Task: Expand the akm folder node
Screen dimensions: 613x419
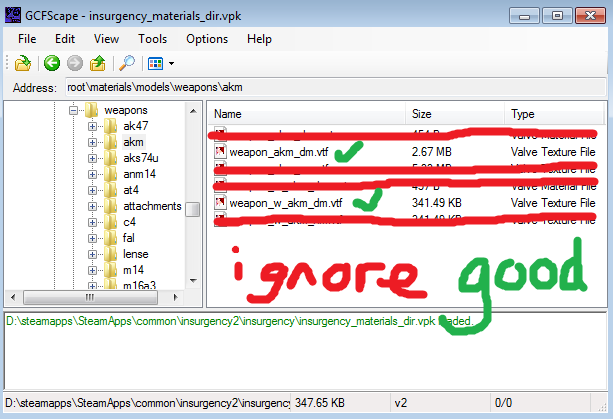Action: tap(92, 142)
